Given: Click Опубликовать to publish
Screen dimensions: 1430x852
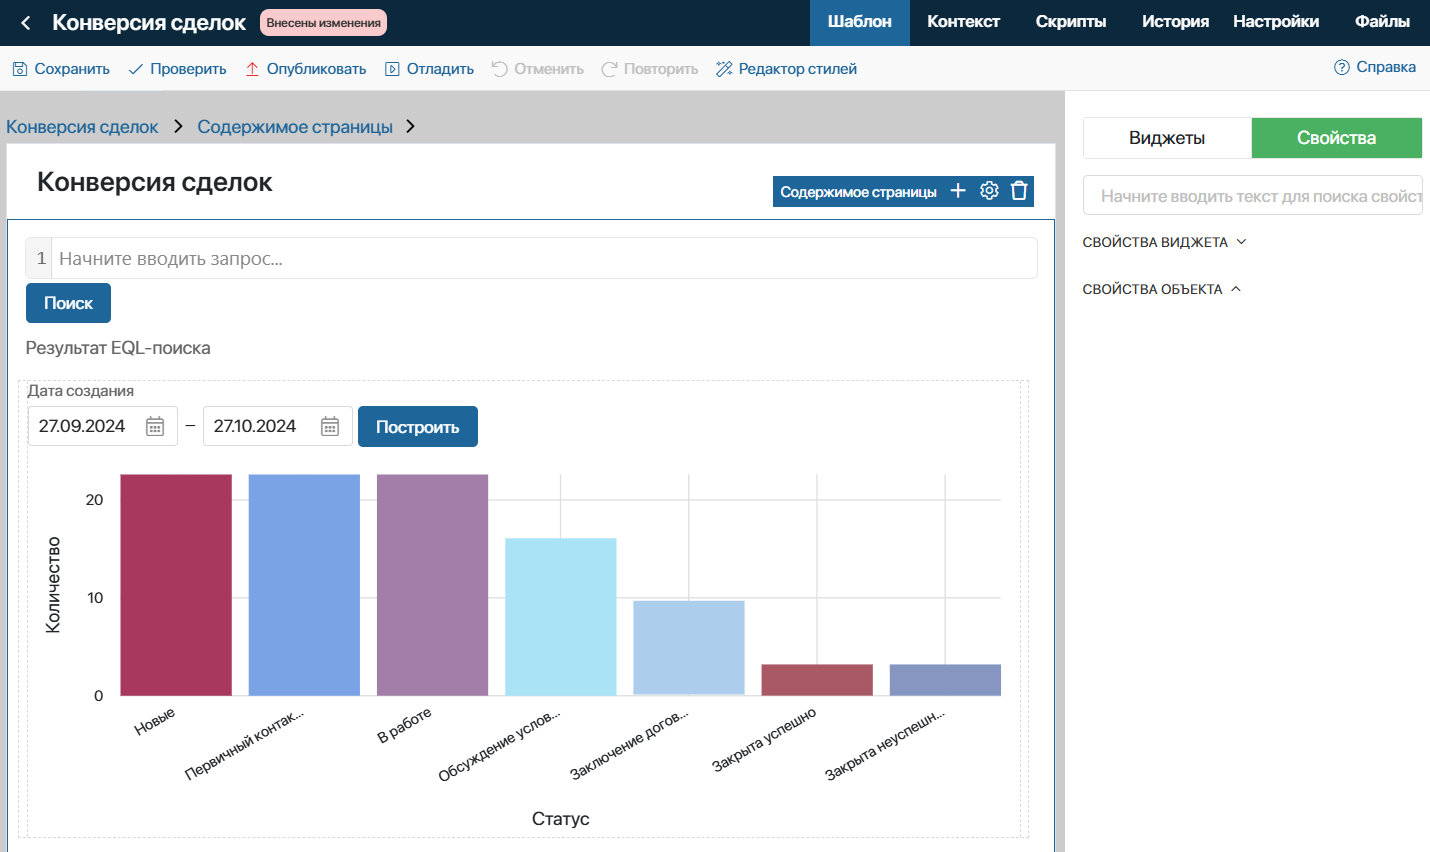Looking at the screenshot, I should [x=305, y=69].
